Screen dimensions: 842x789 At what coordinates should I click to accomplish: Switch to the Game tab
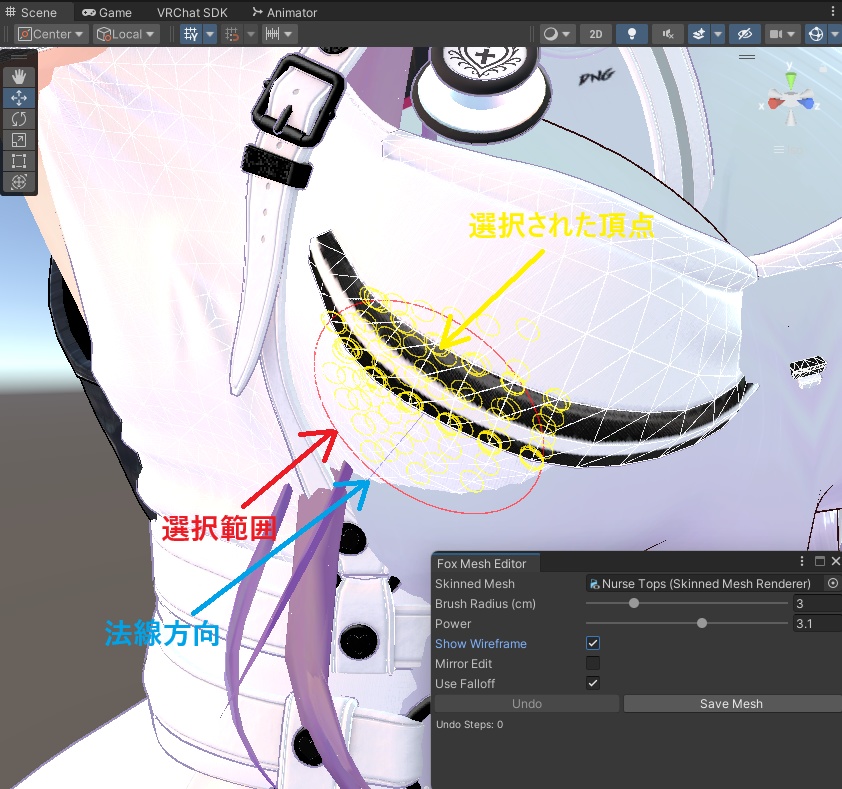click(x=106, y=12)
